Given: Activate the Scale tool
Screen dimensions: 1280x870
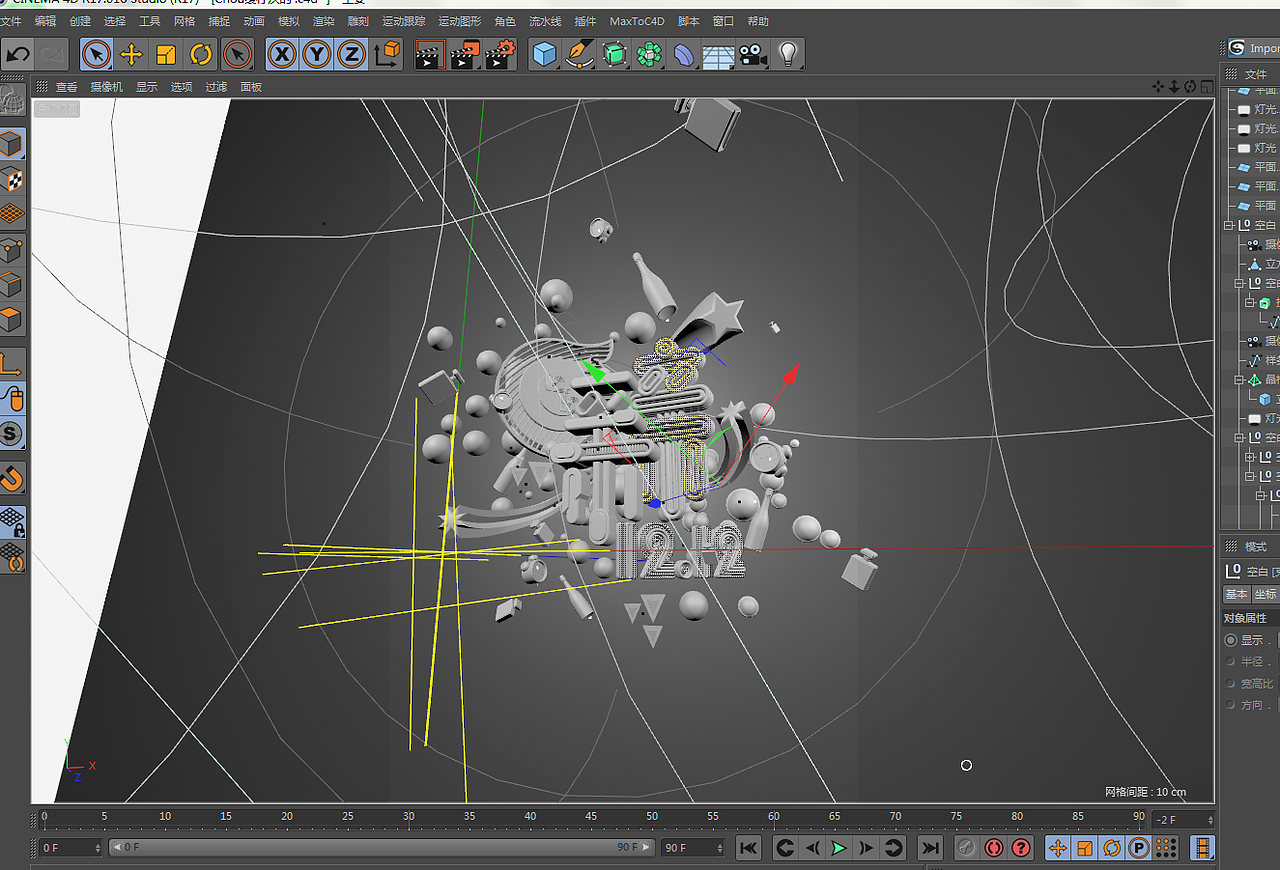Looking at the screenshot, I should coord(166,54).
